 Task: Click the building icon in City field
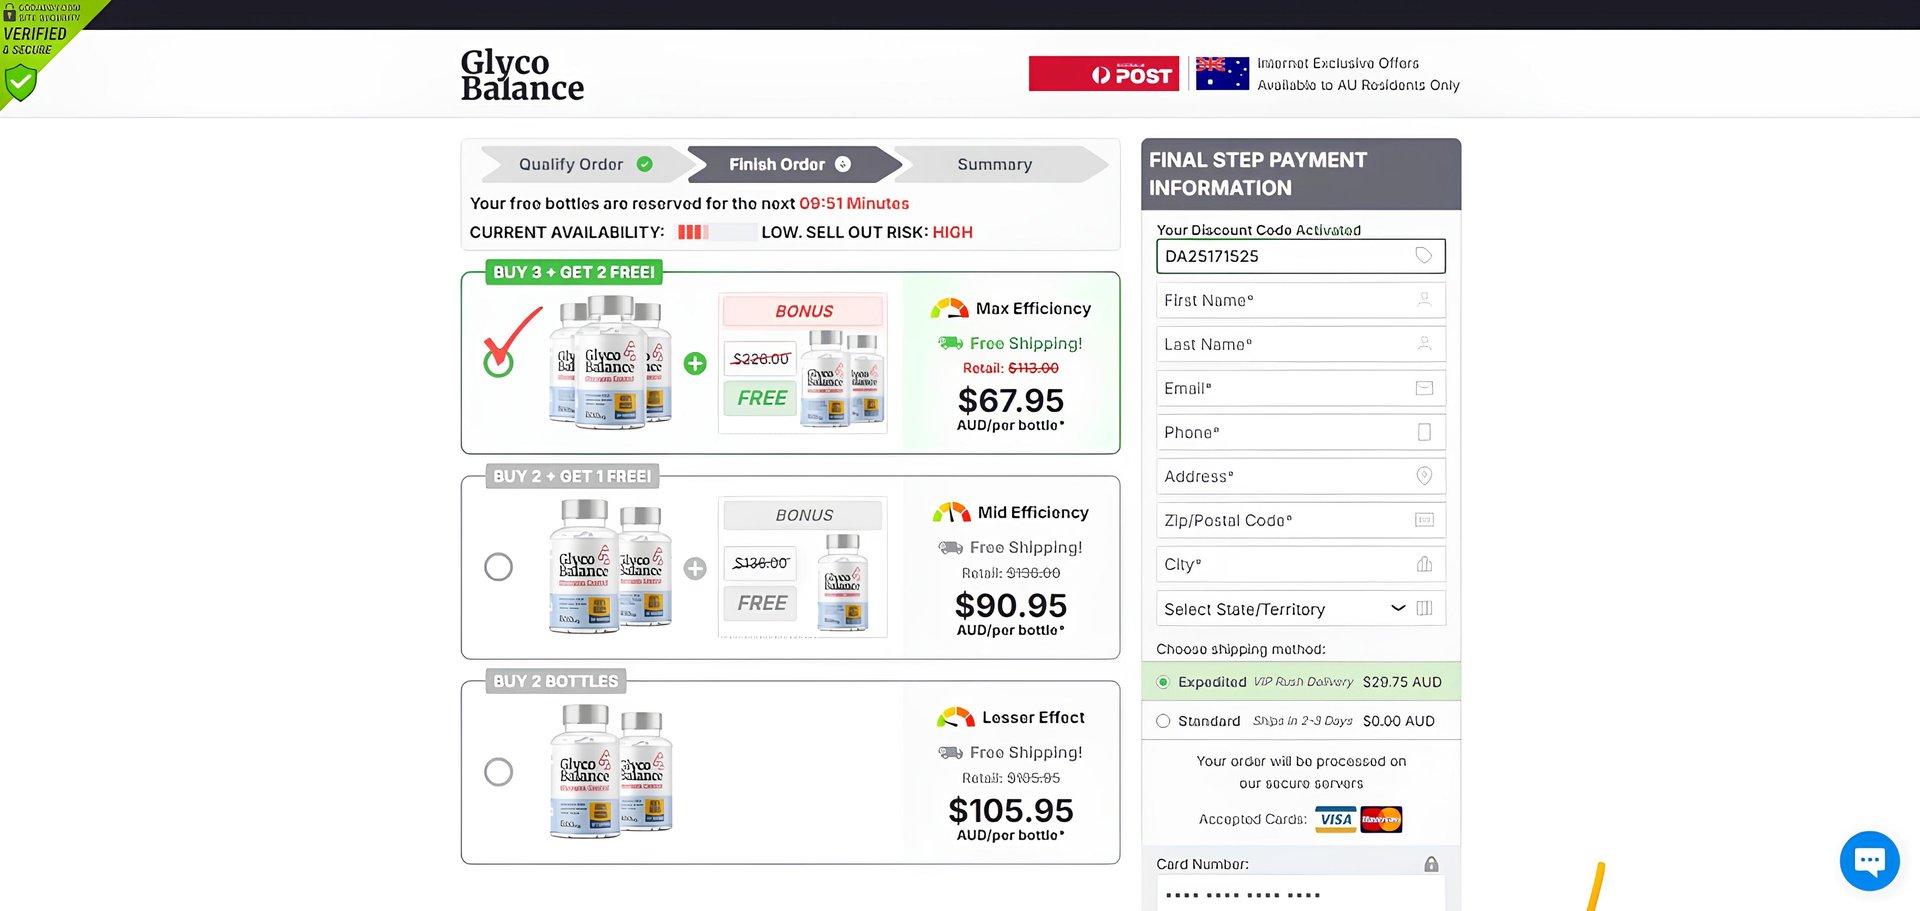(1424, 564)
